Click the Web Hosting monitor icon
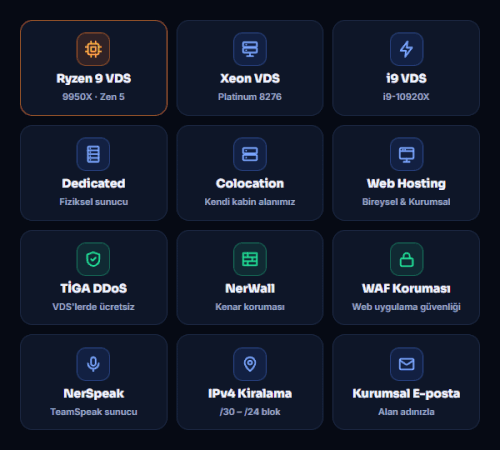 (x=406, y=154)
